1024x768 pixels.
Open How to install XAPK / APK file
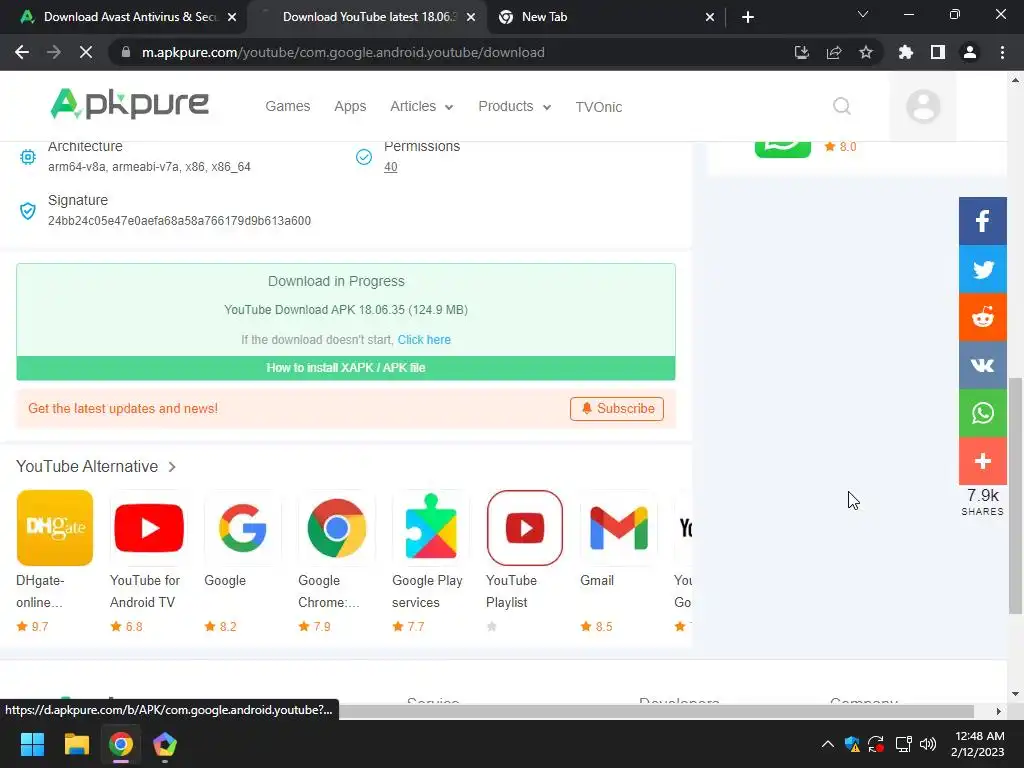345,368
